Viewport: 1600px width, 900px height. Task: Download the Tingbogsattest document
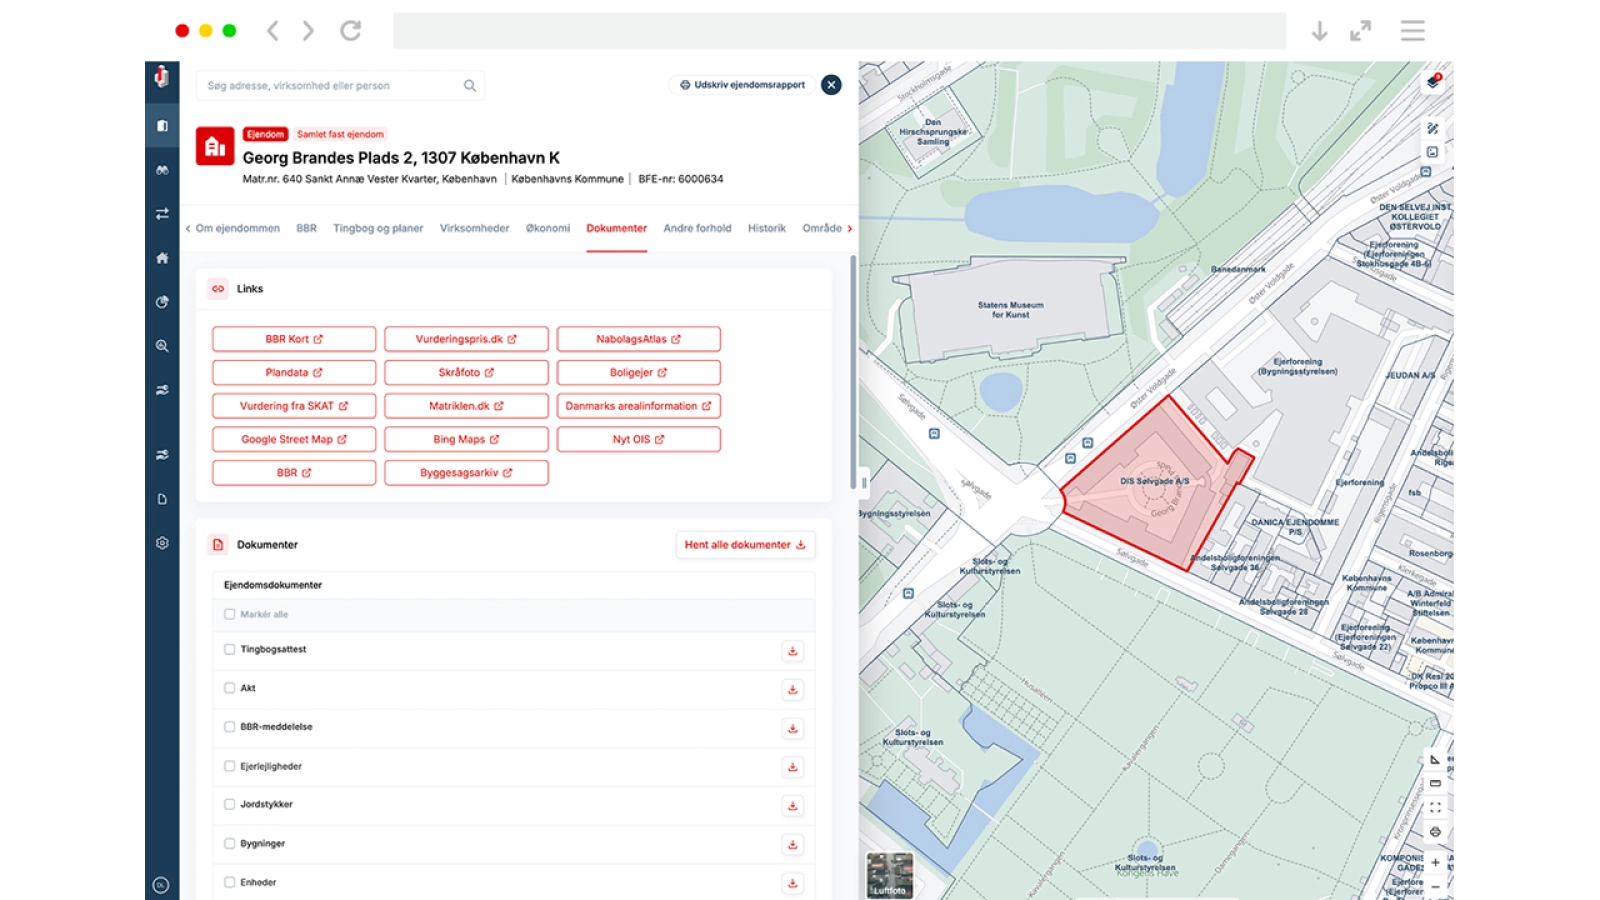click(792, 651)
